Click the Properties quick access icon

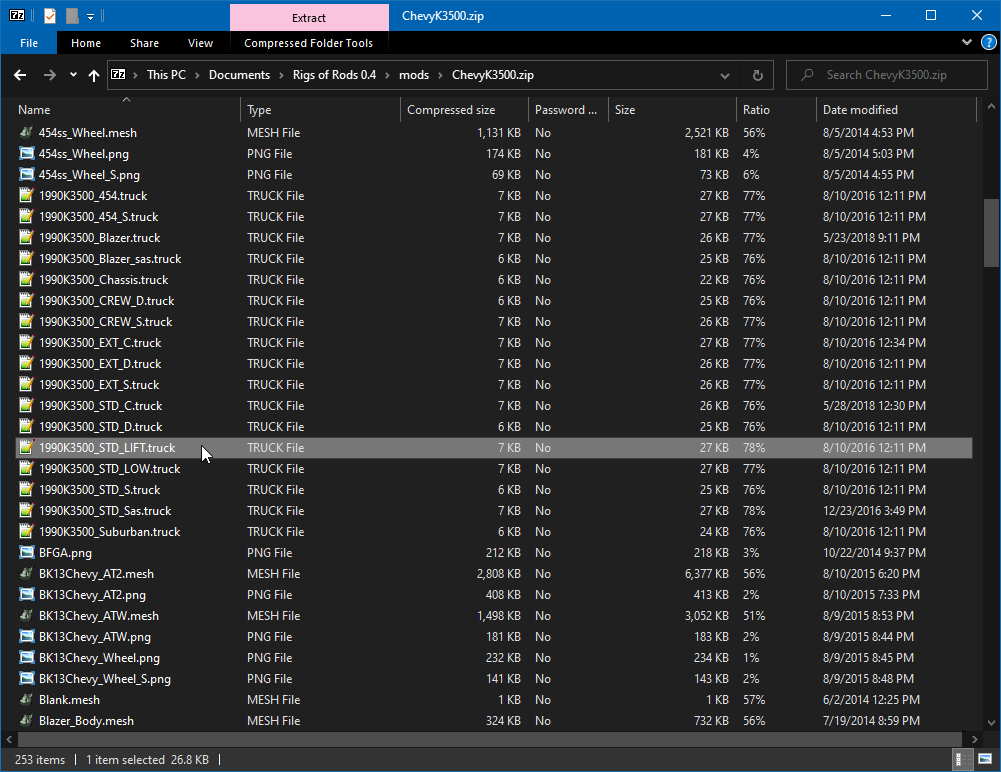[50, 16]
